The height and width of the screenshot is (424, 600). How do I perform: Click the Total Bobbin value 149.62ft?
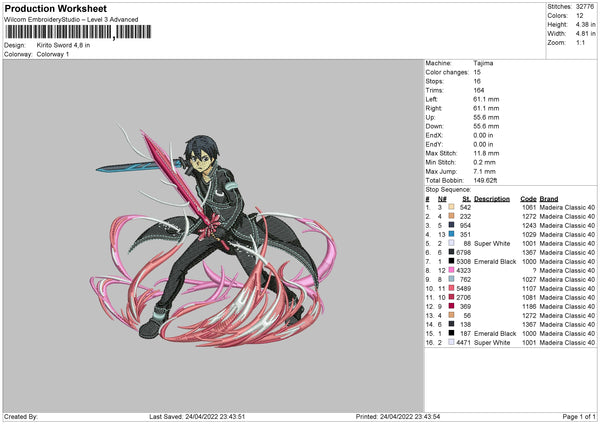485,180
